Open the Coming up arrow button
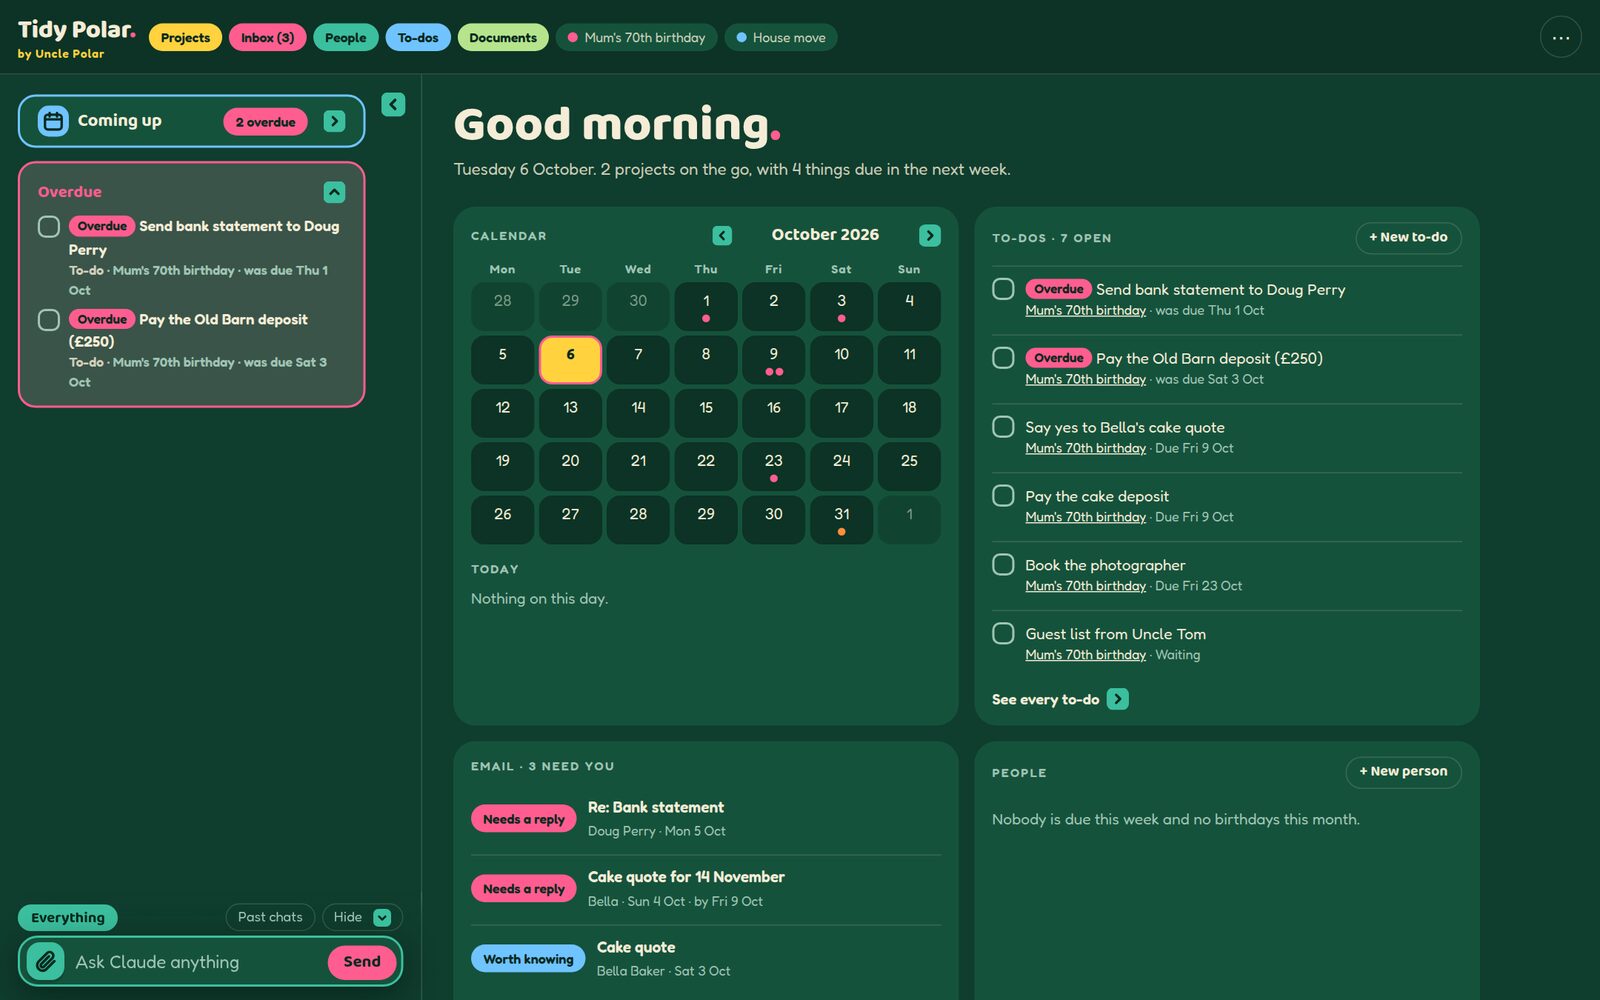The height and width of the screenshot is (1000, 1600). point(334,121)
